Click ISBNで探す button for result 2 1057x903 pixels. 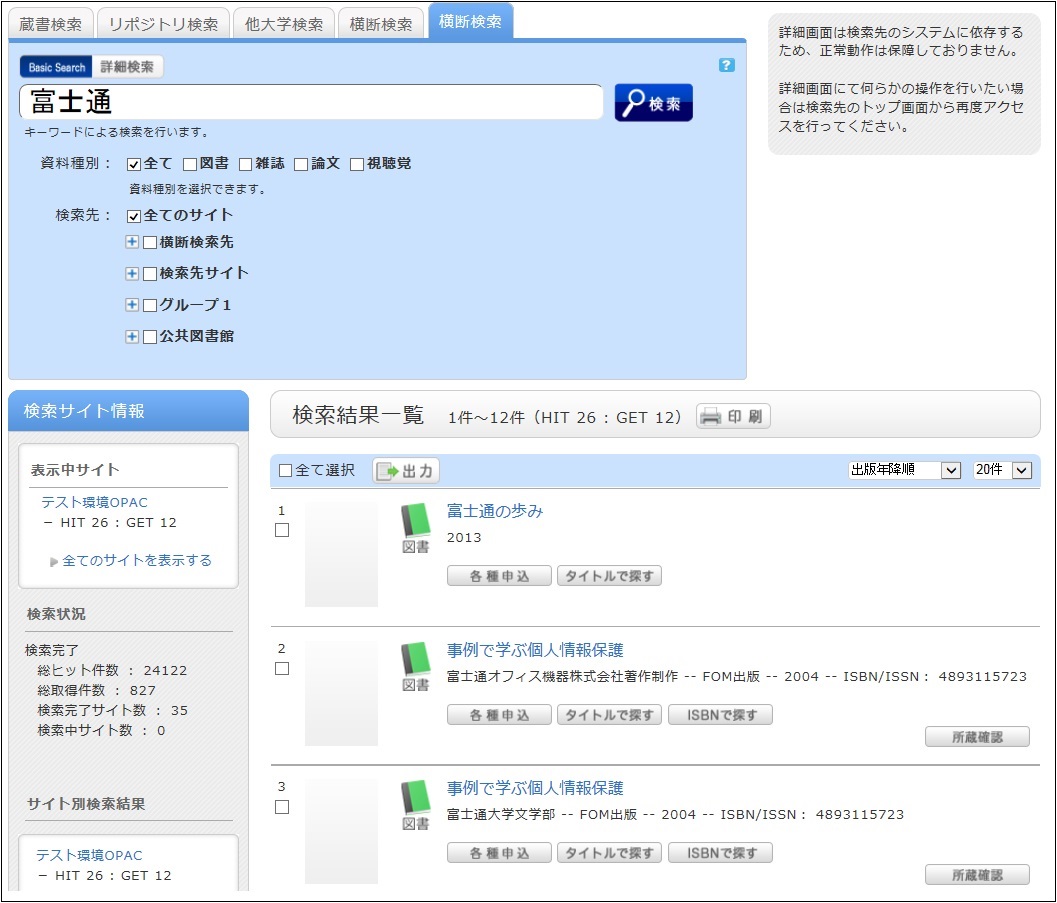(x=720, y=715)
